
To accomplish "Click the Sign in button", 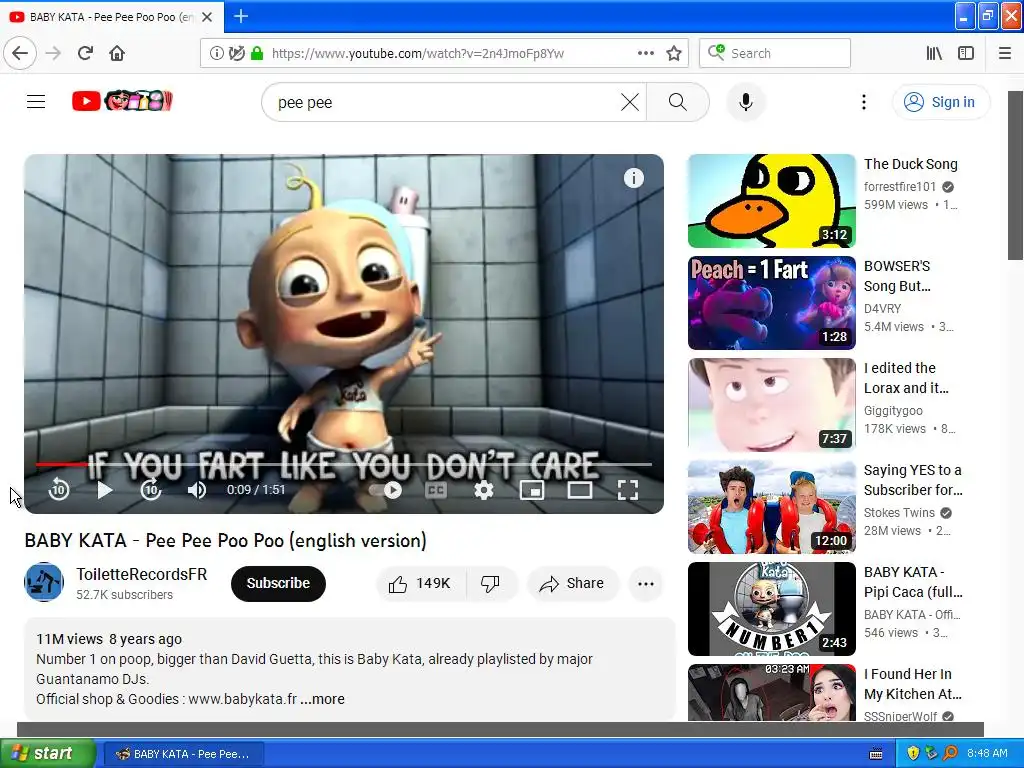I will point(940,102).
